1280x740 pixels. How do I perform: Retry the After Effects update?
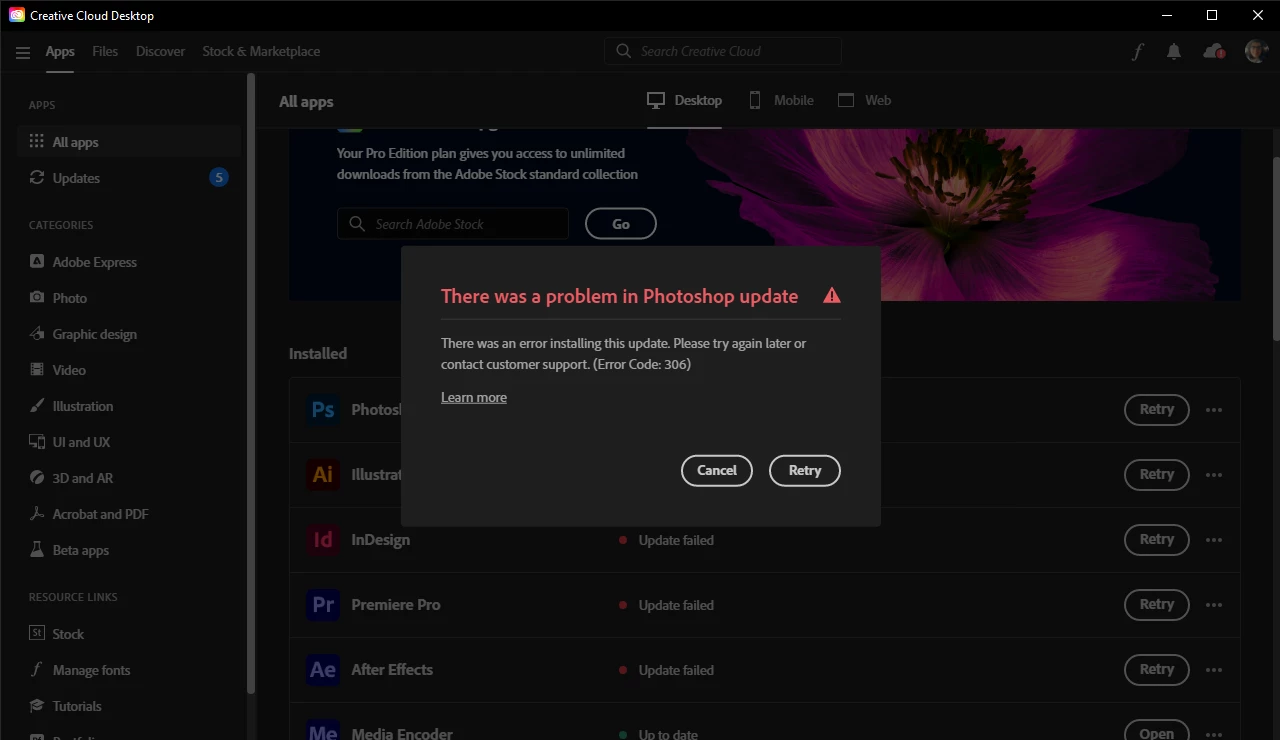click(1157, 669)
